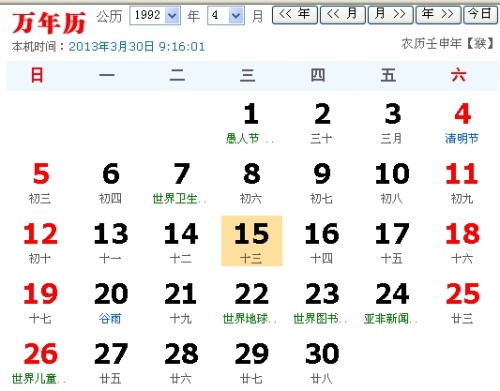This screenshot has width=500, height=391.
Task: Select April 12 初十
Action: [x=40, y=243]
